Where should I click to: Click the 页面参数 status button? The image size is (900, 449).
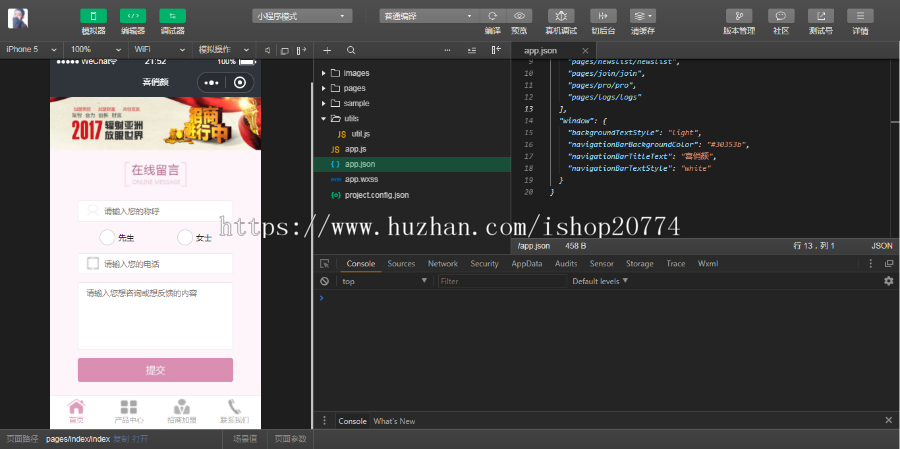coord(290,439)
